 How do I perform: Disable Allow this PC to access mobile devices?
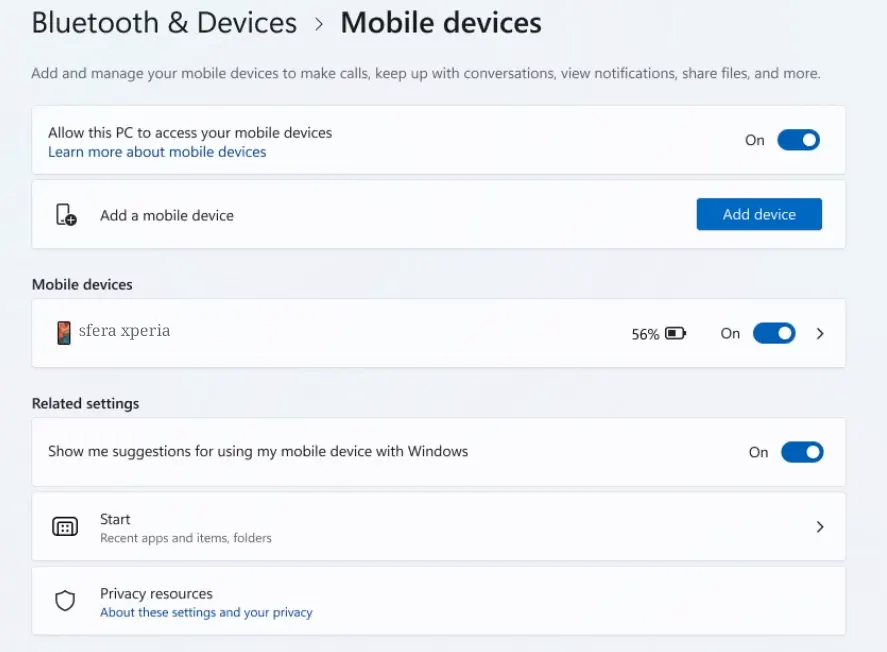pos(798,140)
